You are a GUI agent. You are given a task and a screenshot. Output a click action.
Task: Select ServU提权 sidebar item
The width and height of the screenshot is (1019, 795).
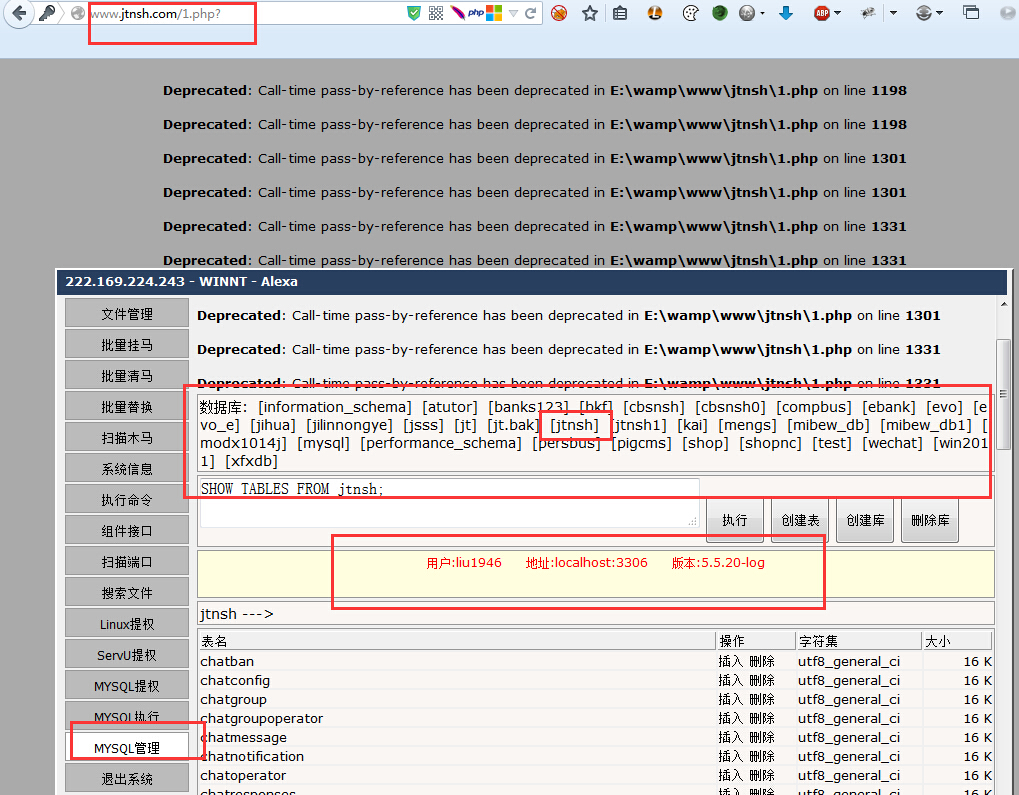pyautogui.click(x=127, y=655)
